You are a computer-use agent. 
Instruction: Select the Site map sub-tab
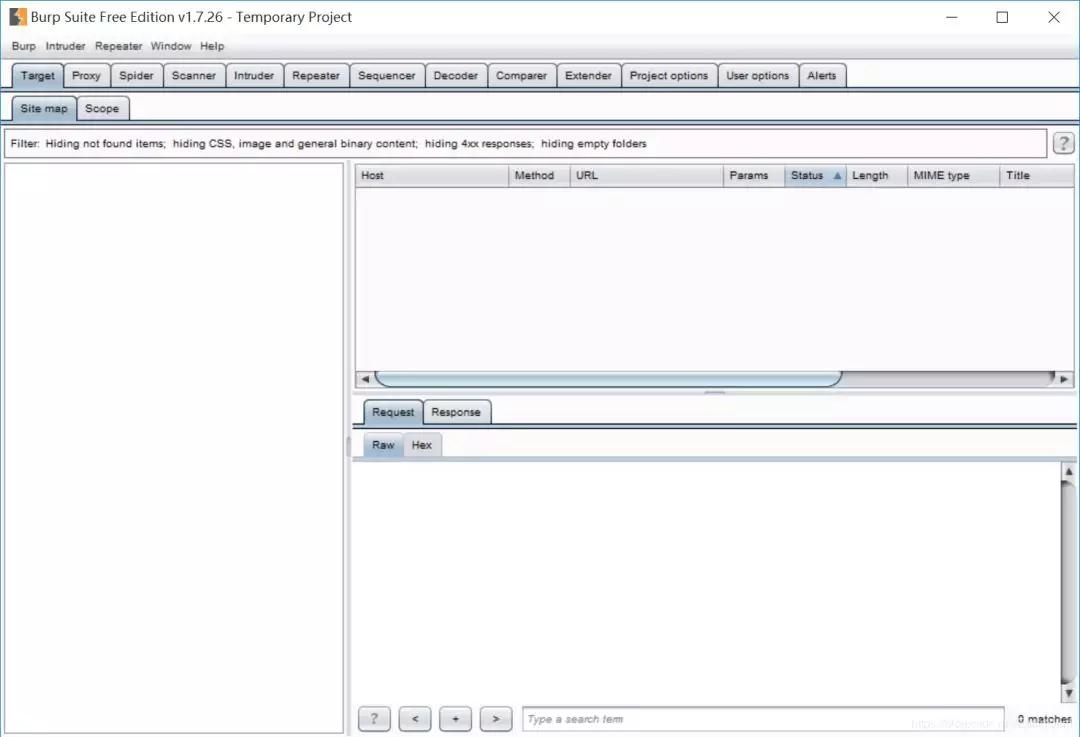tap(44, 108)
